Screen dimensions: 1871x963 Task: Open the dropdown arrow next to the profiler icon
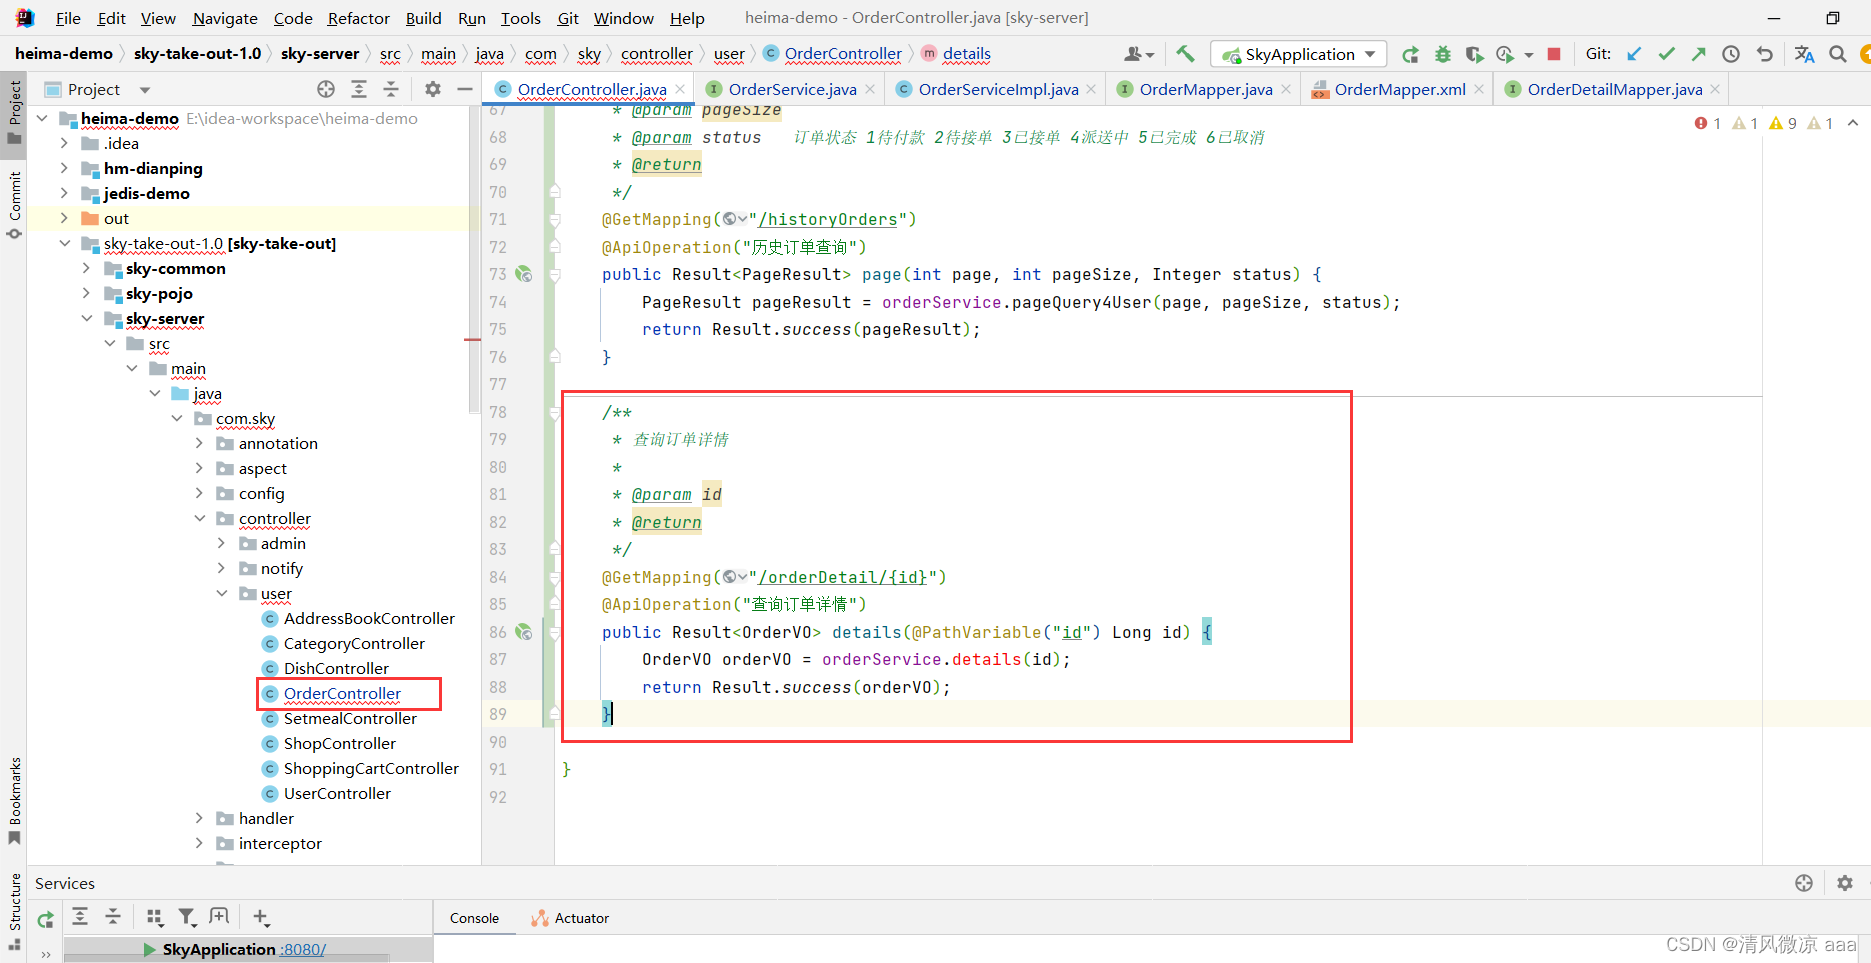click(x=1529, y=55)
